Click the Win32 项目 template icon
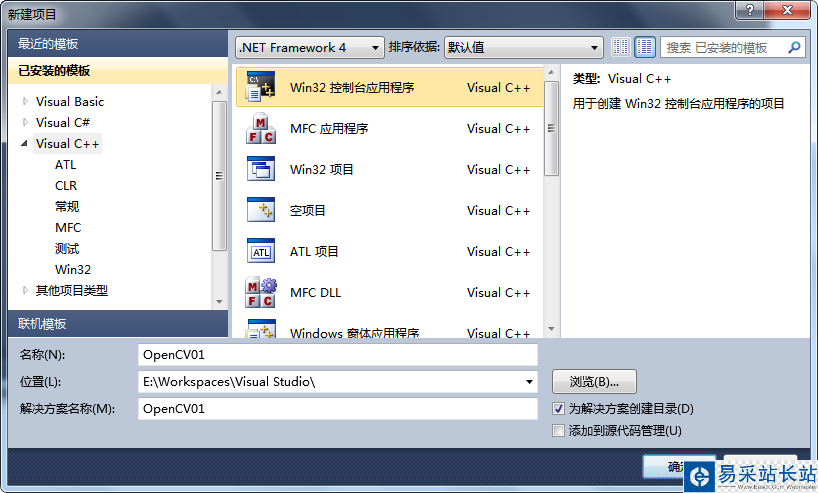The width and height of the screenshot is (818, 493). 260,169
